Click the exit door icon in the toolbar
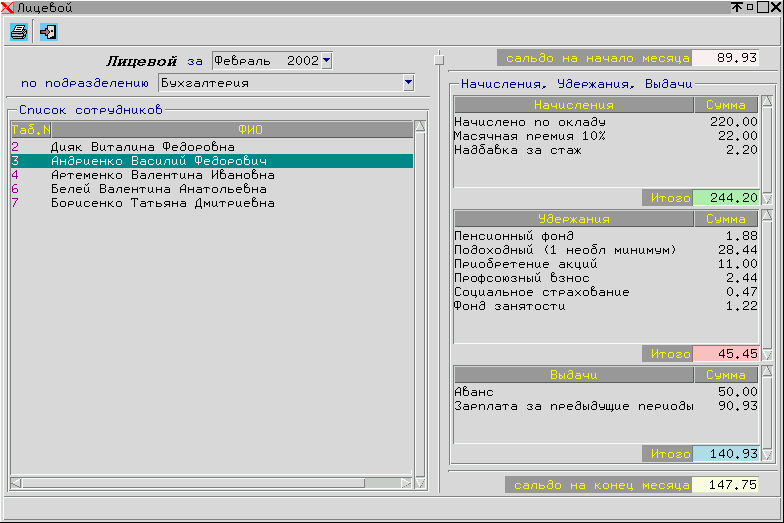Viewport: 784px width, 523px height. click(x=47, y=32)
